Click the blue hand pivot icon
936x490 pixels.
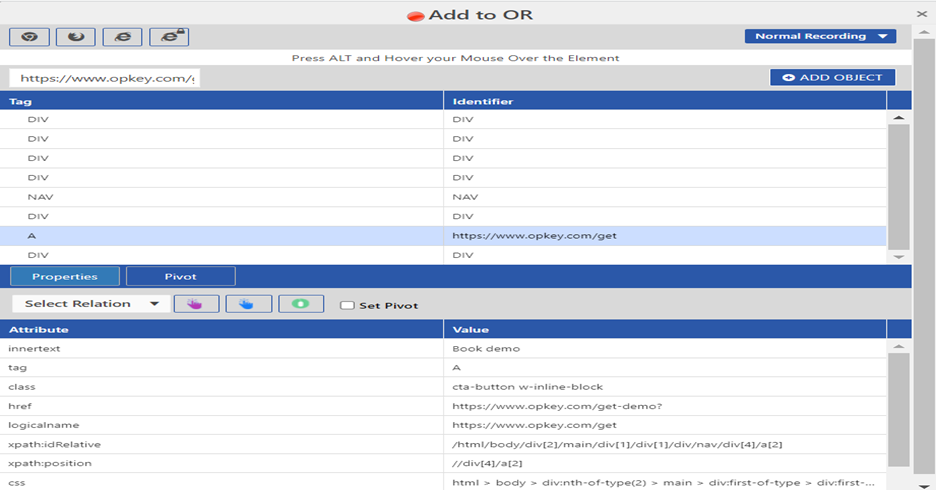248,304
